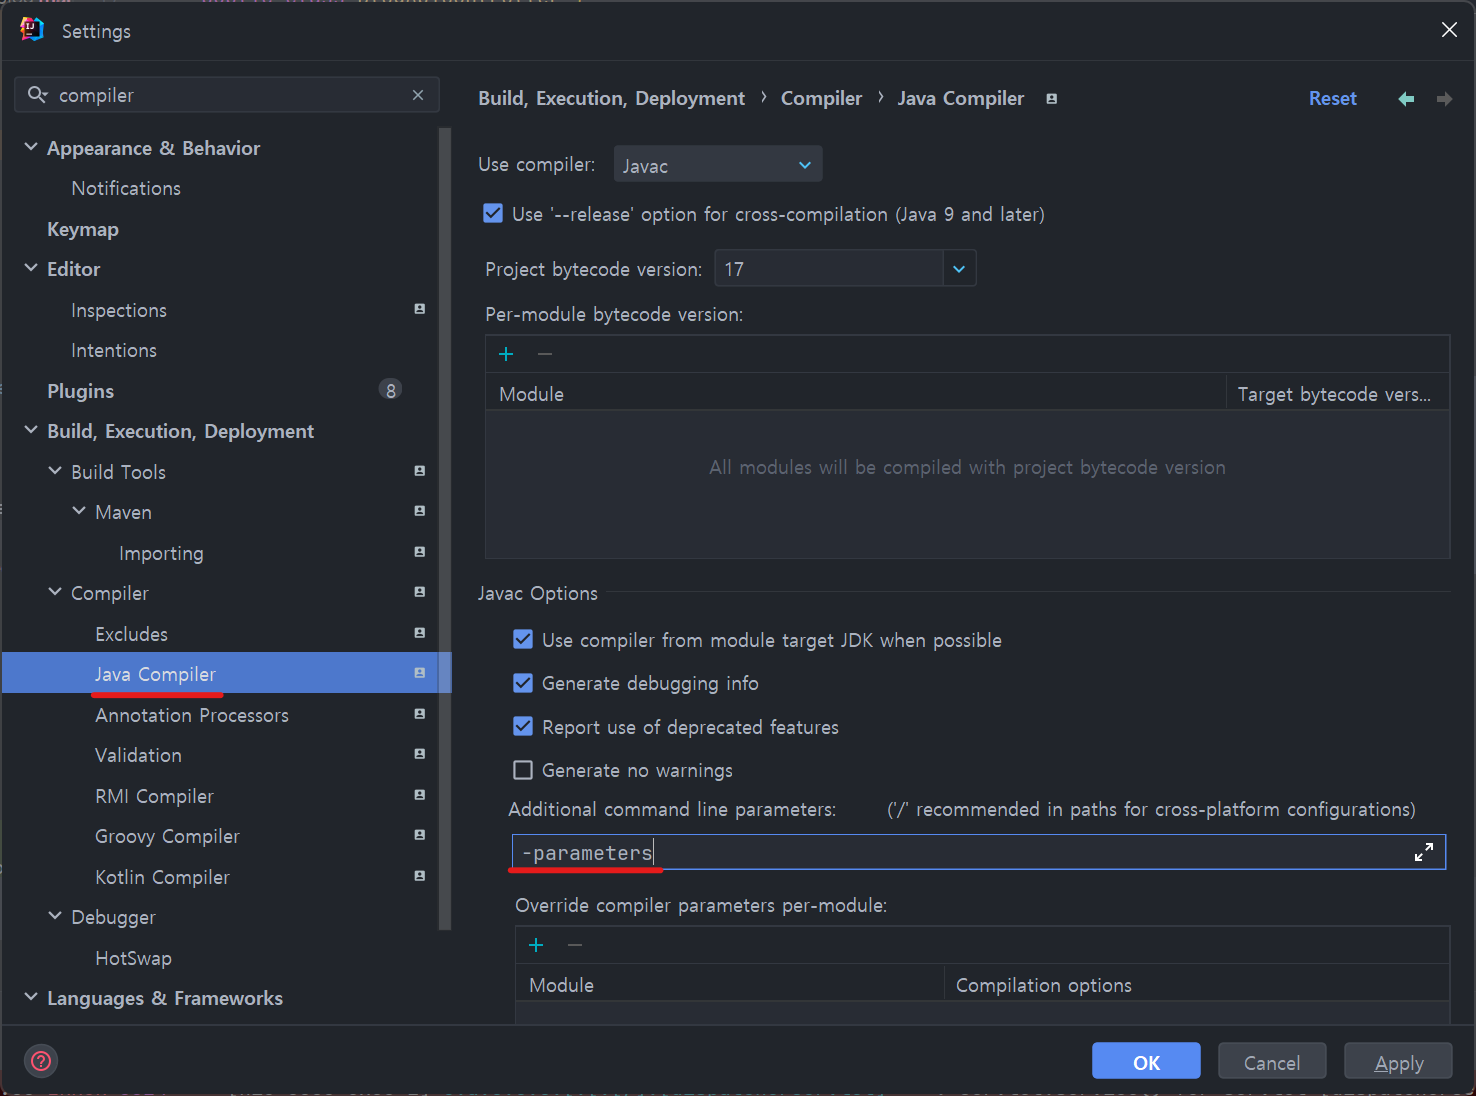Add a per-module bytecode version entry
Screen dimensions: 1476x1096
tap(506, 354)
